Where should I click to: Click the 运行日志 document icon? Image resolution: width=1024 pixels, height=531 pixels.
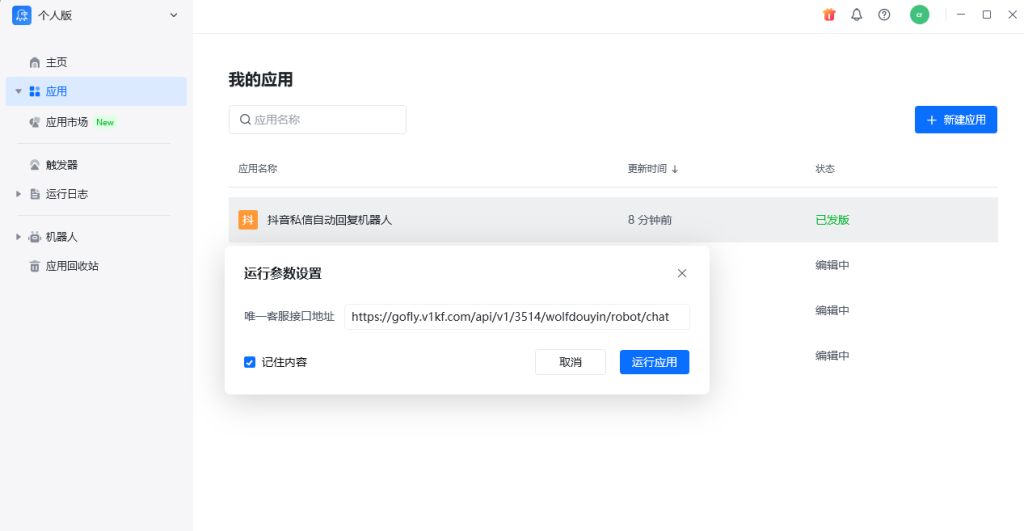(35, 194)
